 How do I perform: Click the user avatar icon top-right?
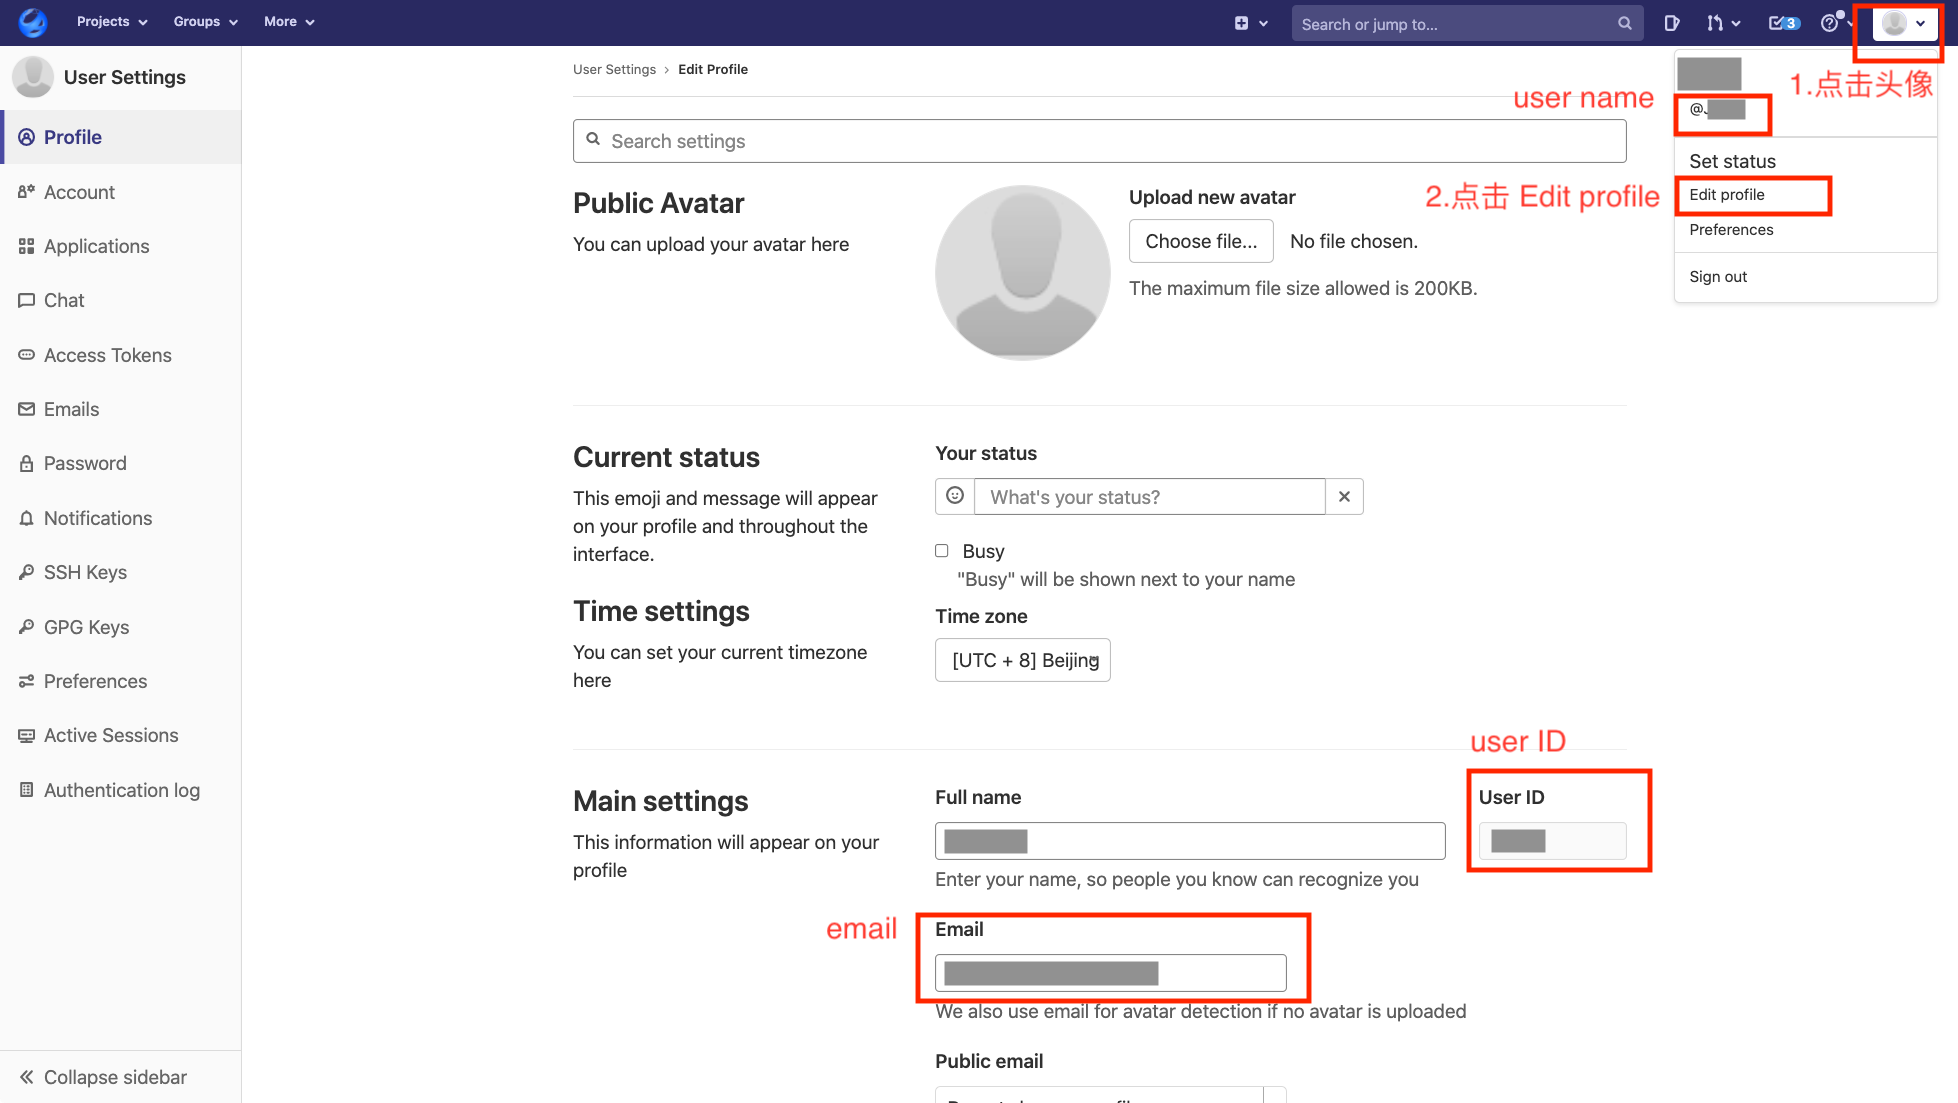1895,23
